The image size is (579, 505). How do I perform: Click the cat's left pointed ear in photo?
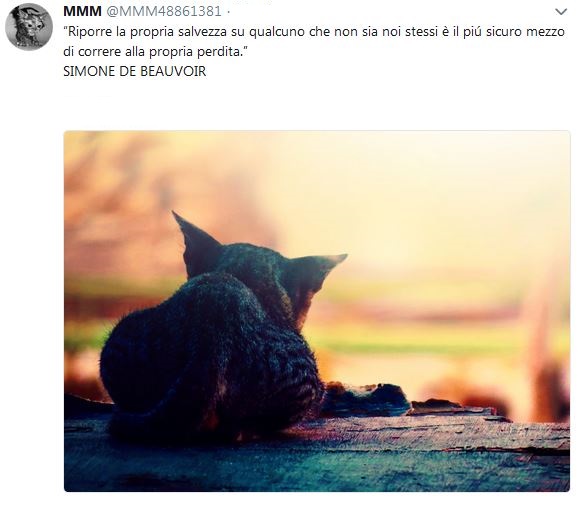point(196,242)
